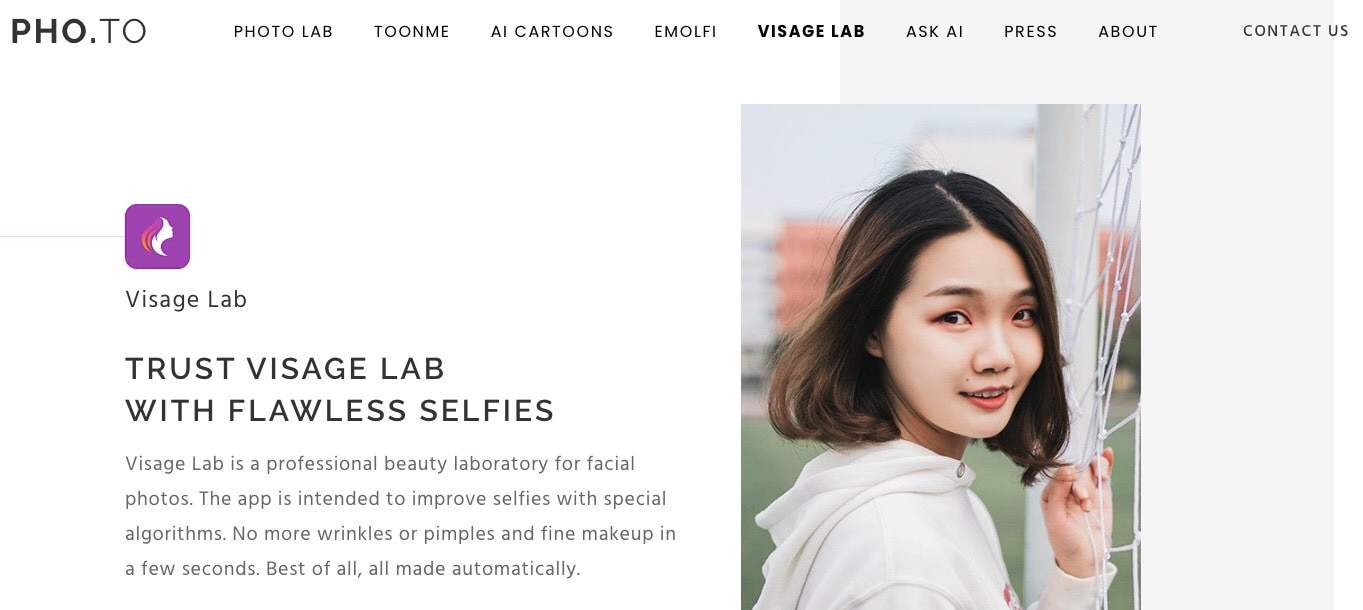1363x610 pixels.
Task: Click the "With Flawless Selfies" heading line
Action: tap(340, 410)
